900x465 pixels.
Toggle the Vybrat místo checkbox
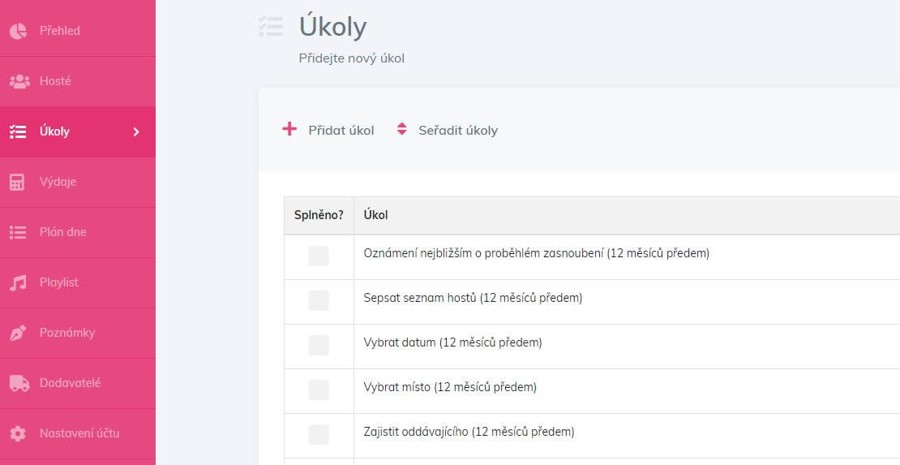coord(319,390)
